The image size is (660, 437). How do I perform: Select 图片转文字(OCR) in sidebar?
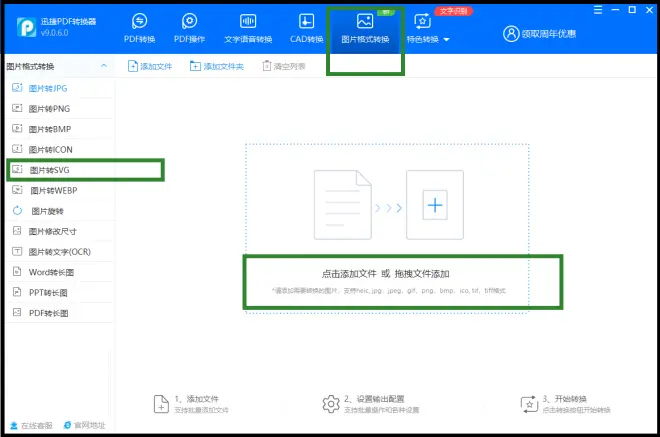60,252
